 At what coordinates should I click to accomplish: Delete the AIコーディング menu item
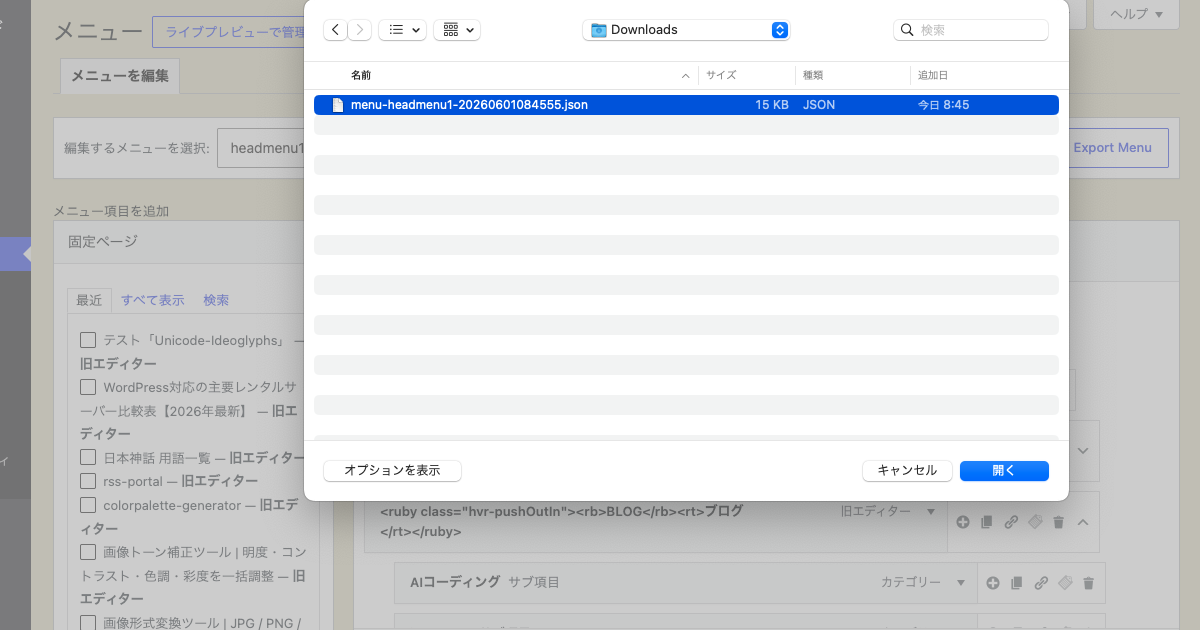[1089, 583]
